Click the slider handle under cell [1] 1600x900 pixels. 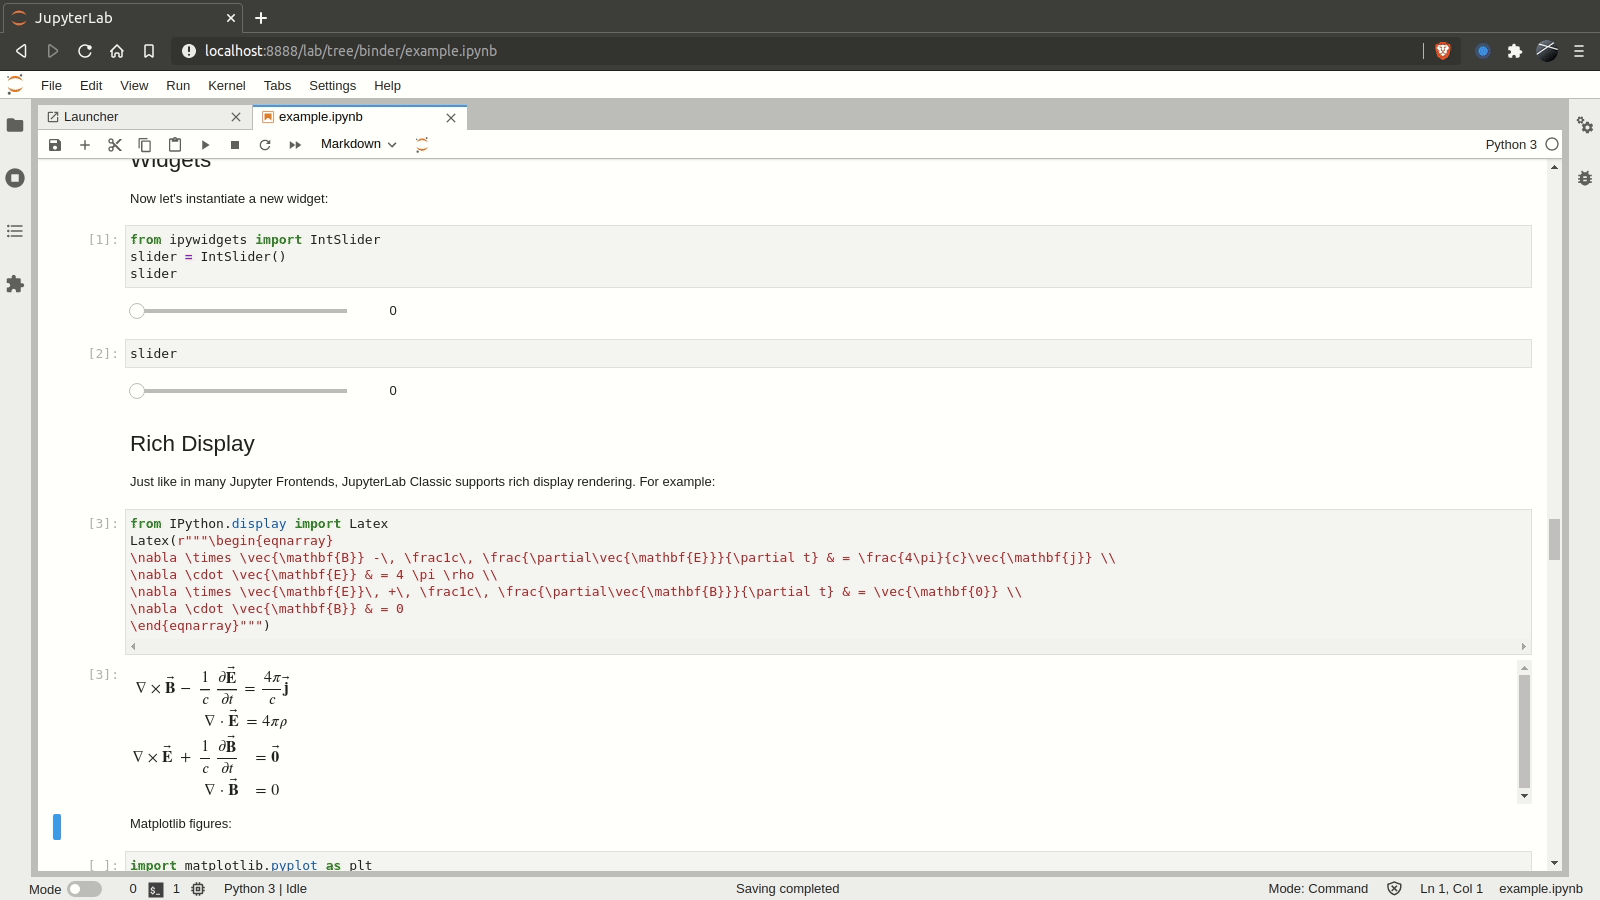137,311
